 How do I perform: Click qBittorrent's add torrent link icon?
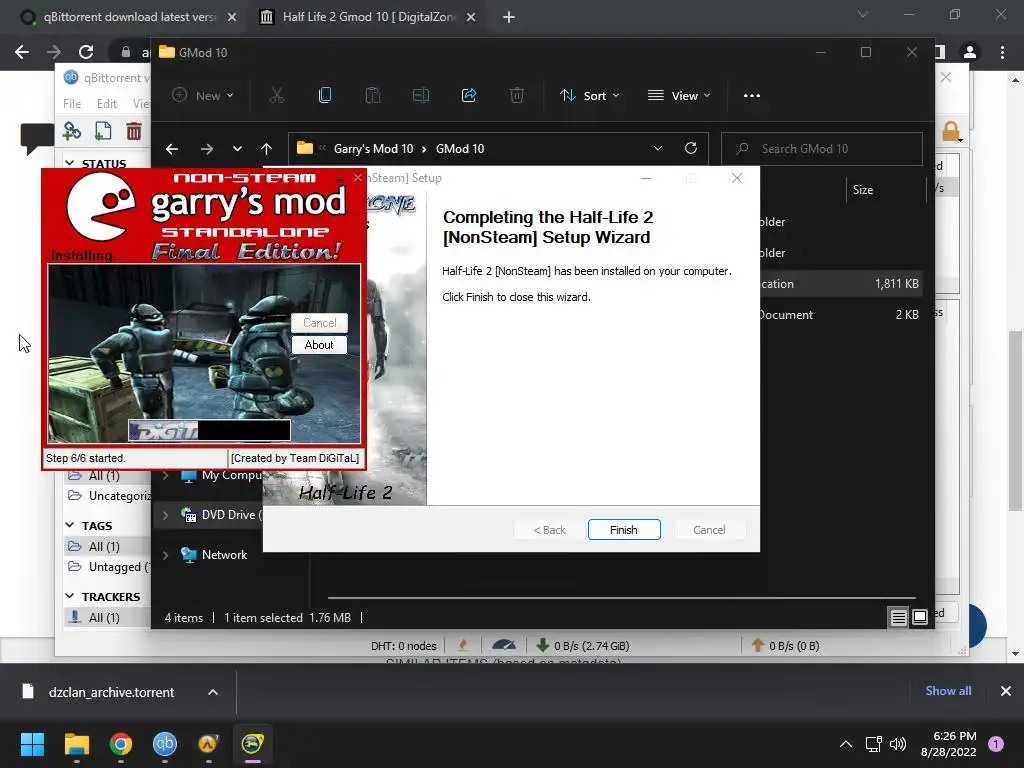point(72,131)
